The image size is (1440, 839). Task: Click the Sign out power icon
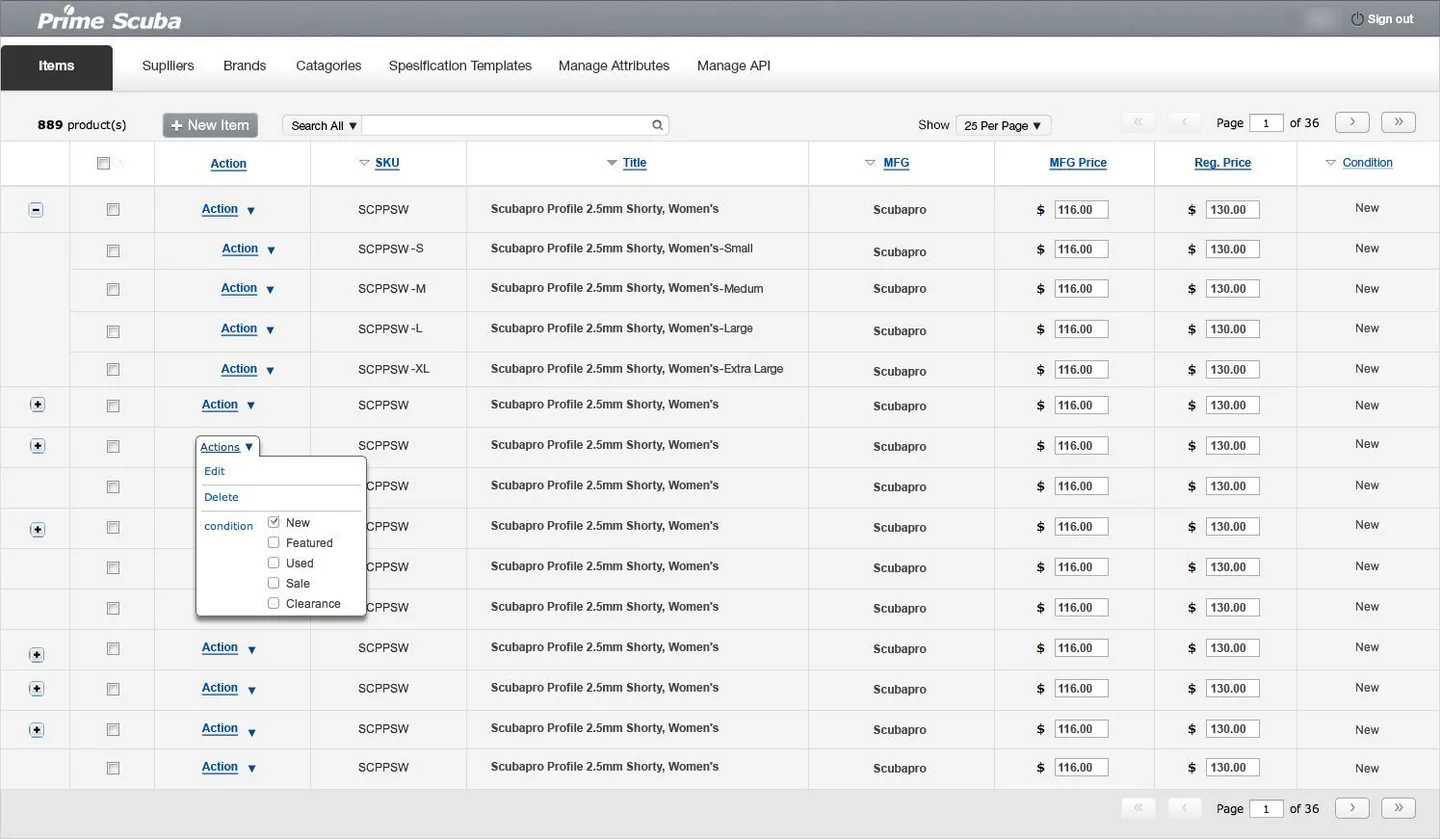(x=1357, y=19)
